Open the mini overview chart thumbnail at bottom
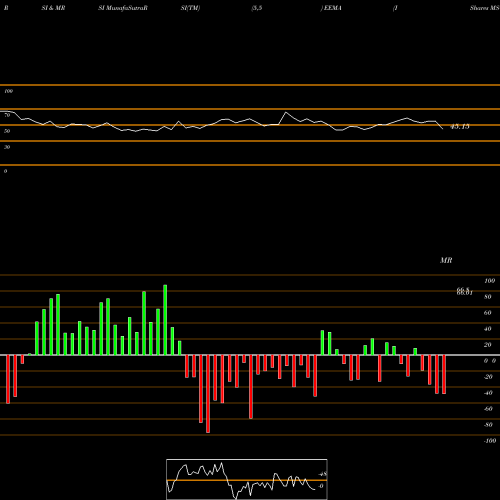500x500 pixels. (x=247, y=479)
